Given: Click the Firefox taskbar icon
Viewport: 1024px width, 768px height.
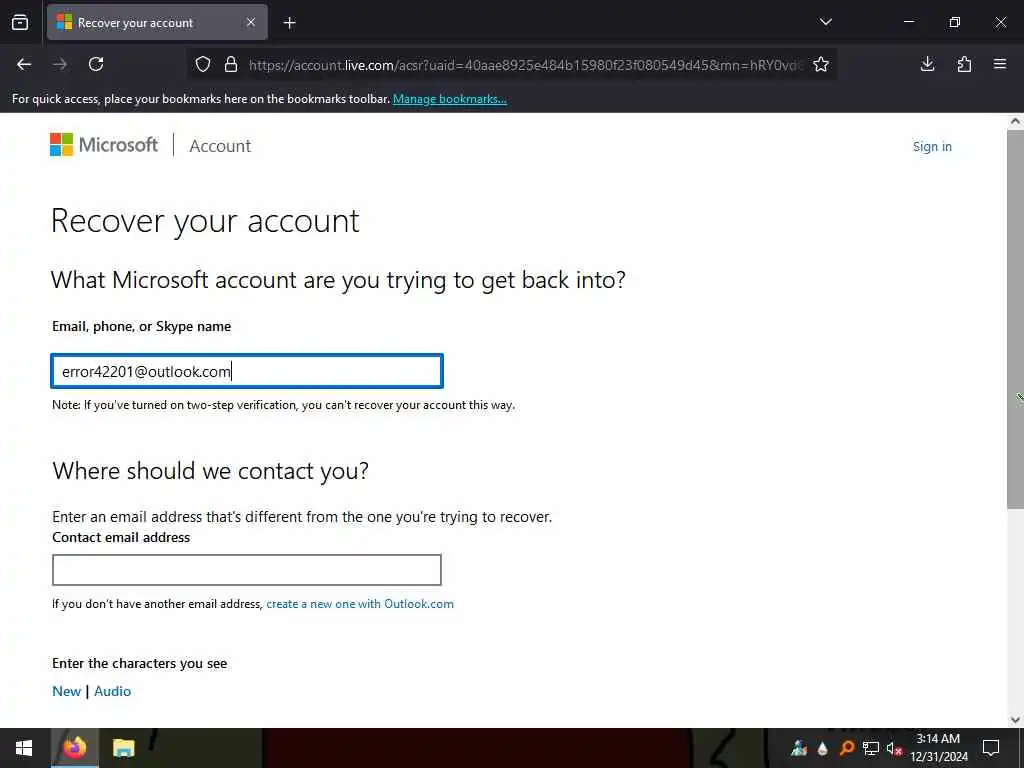Looking at the screenshot, I should [x=74, y=748].
